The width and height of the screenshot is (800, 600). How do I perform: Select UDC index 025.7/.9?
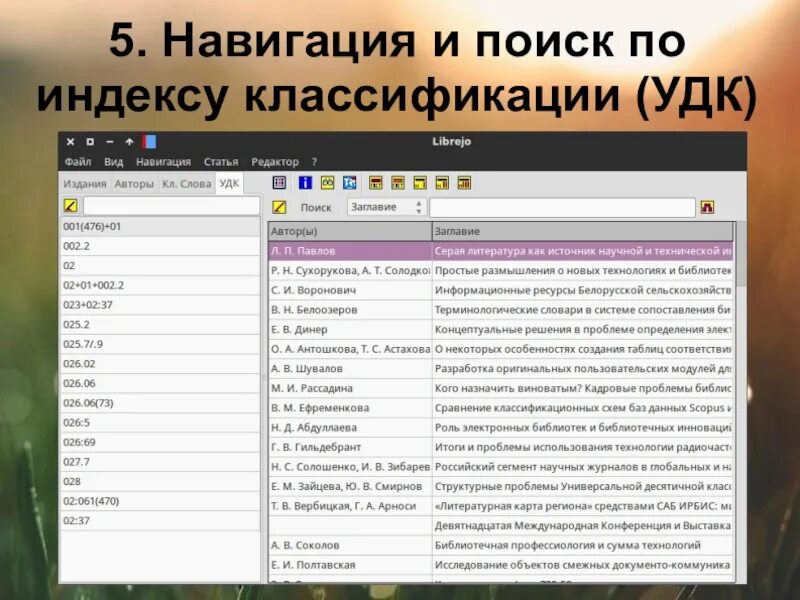[160, 344]
